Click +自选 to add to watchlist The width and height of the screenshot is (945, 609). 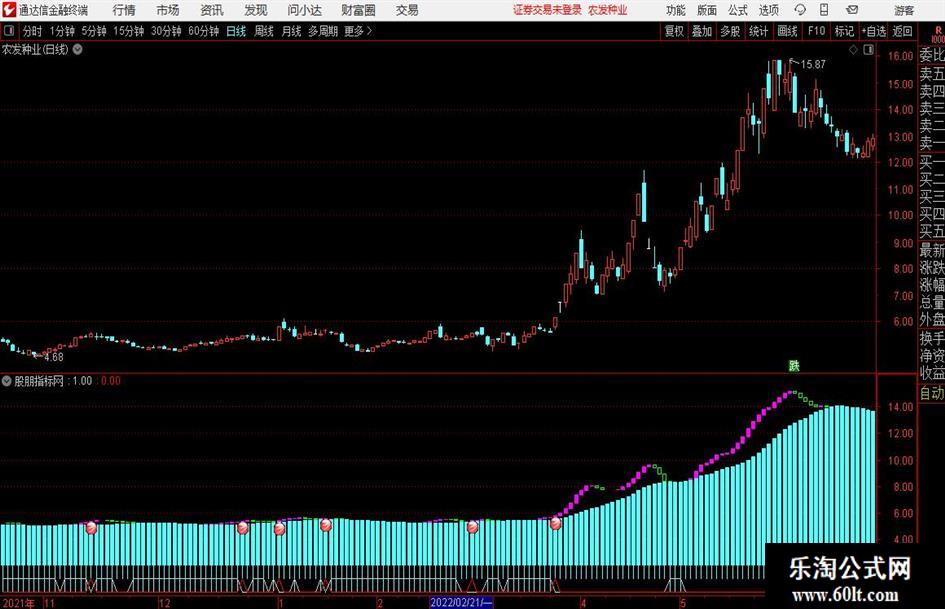[x=873, y=31]
